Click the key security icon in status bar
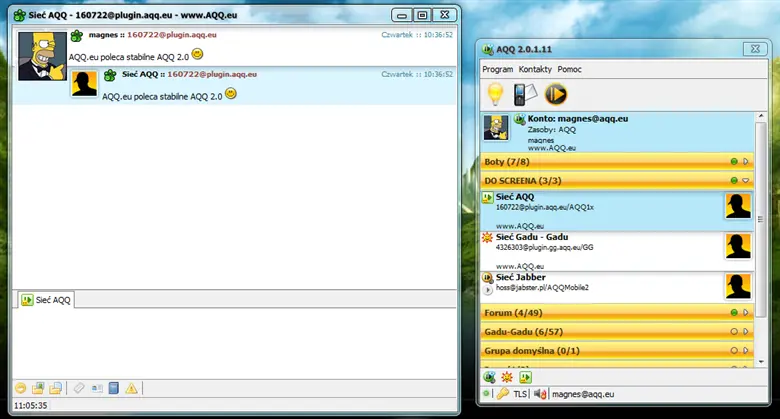The height and width of the screenshot is (419, 780). [x=502, y=395]
